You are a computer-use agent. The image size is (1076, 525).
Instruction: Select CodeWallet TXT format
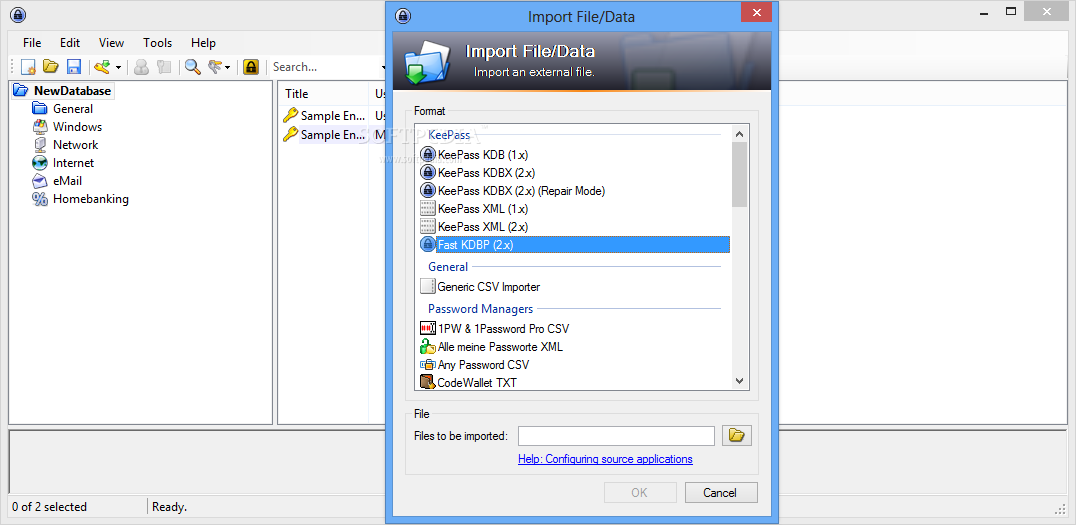coord(477,382)
